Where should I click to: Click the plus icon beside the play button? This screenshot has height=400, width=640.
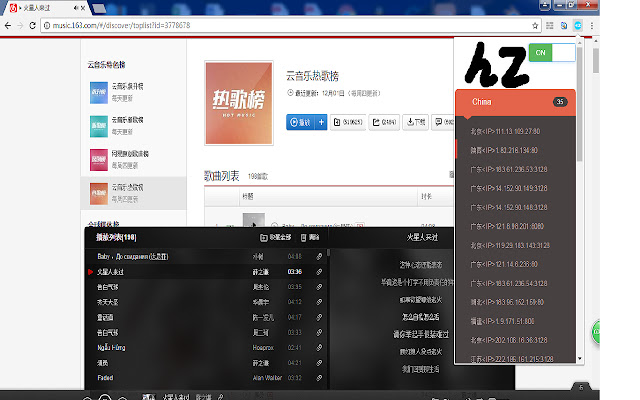click(x=321, y=123)
